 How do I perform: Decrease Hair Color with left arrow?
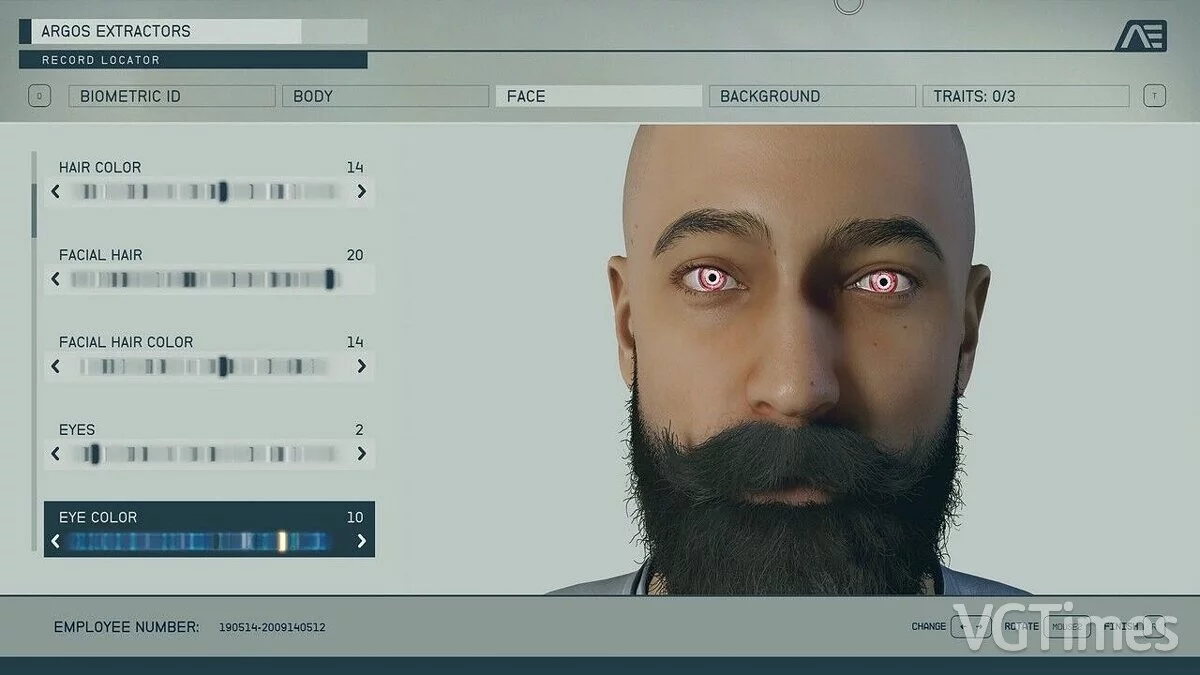tap(55, 191)
